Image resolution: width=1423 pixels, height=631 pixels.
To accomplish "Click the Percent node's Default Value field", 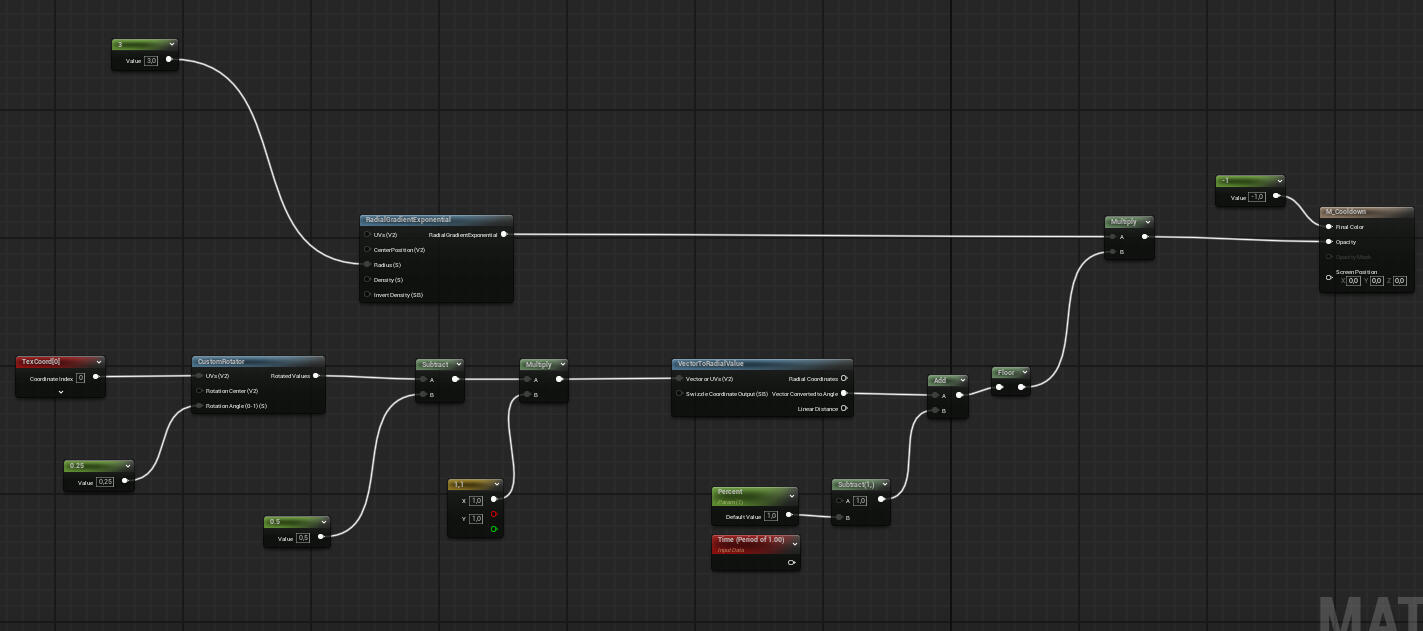I will point(771,516).
